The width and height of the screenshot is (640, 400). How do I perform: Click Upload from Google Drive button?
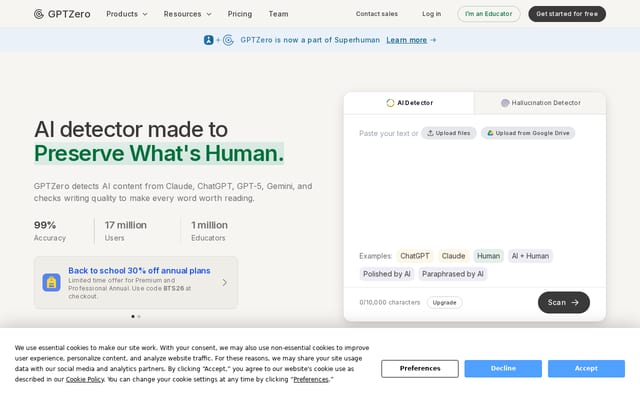point(528,133)
